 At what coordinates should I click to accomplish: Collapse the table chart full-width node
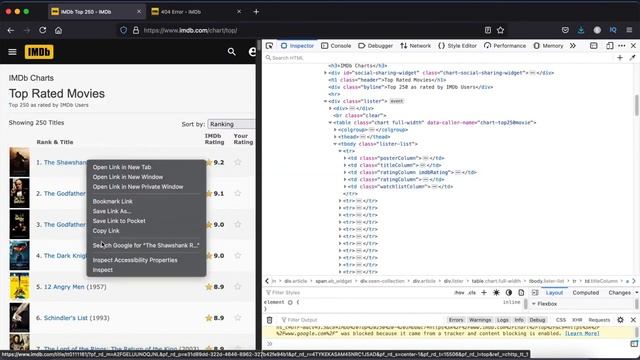[x=330, y=122]
